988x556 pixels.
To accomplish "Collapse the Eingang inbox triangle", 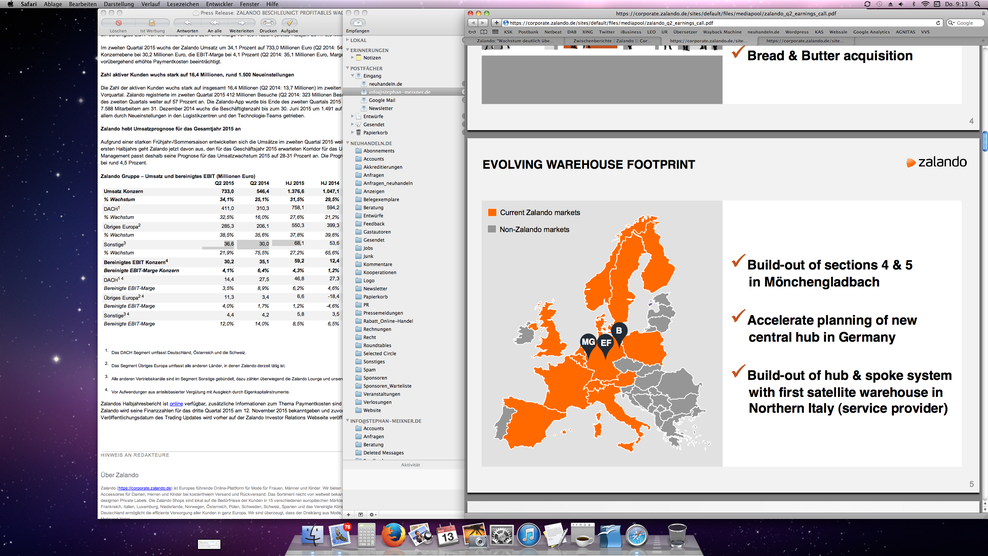I will pos(352,76).
